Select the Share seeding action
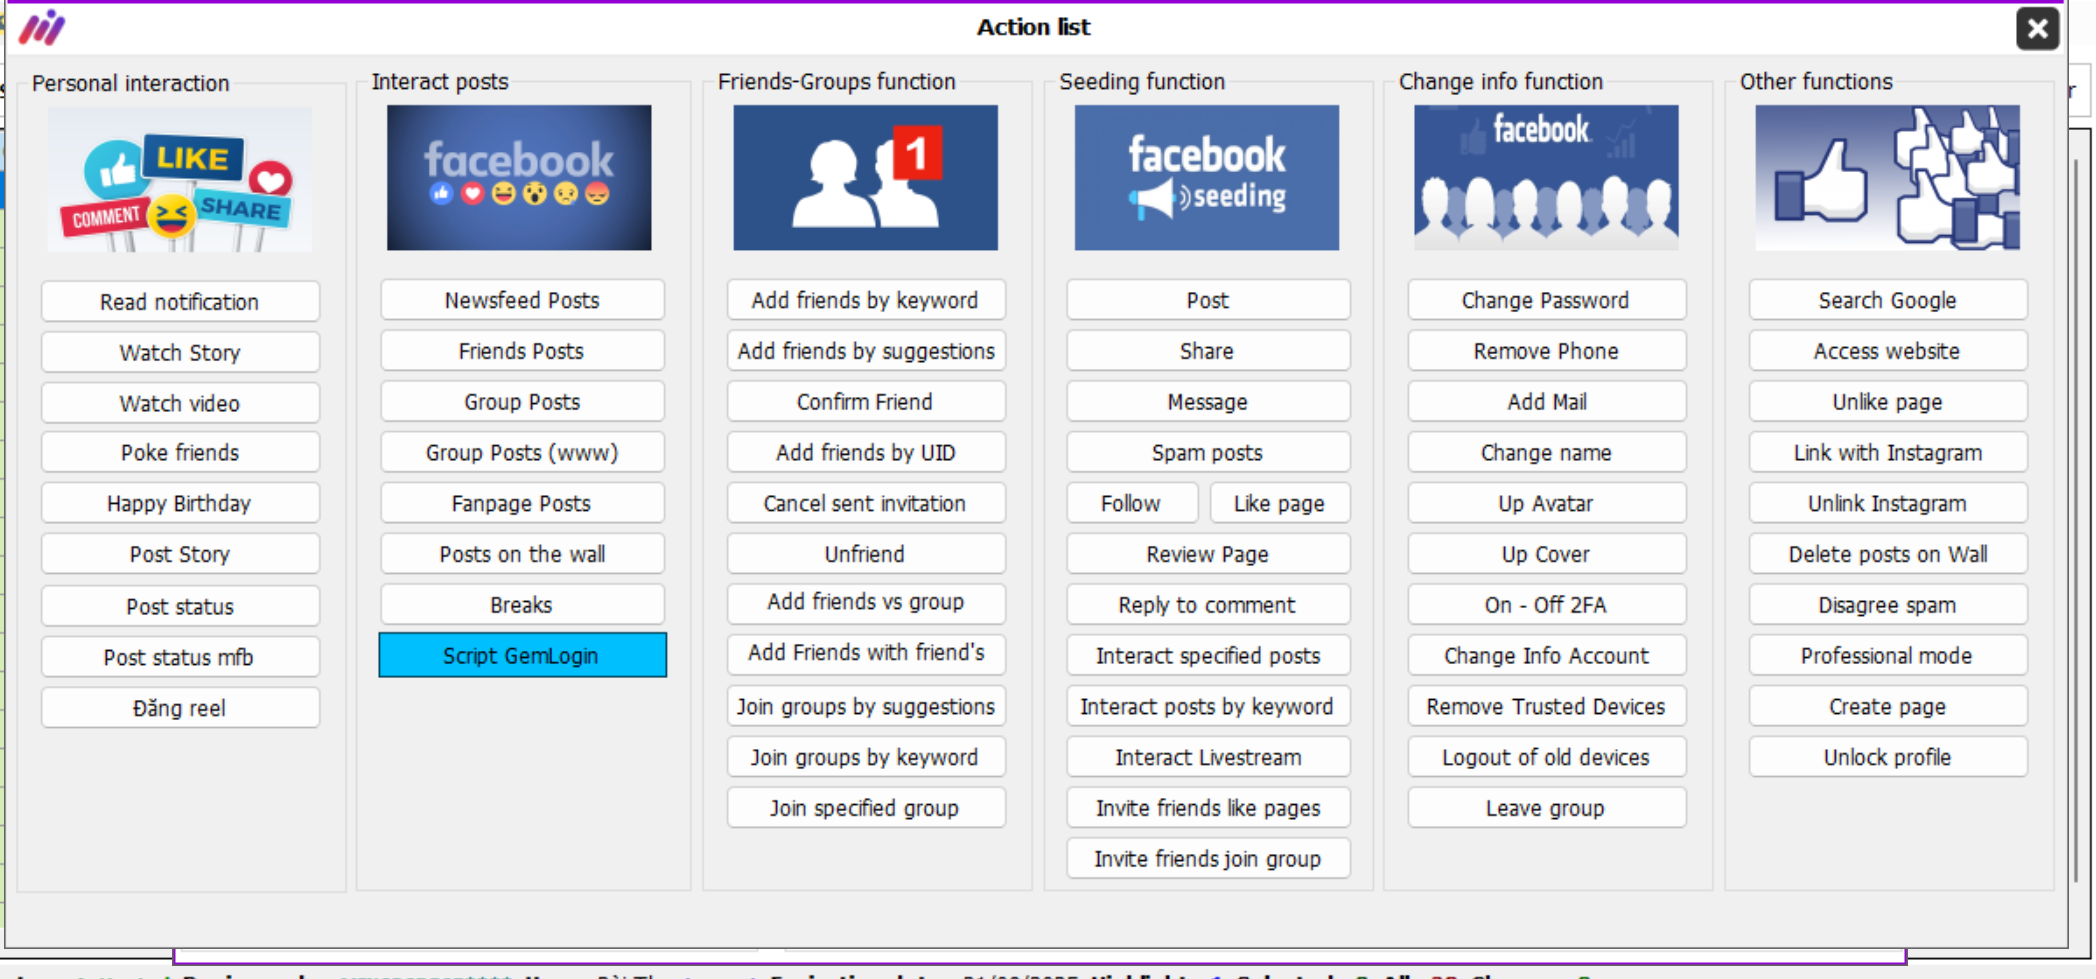The image size is (2096, 979). click(1208, 351)
